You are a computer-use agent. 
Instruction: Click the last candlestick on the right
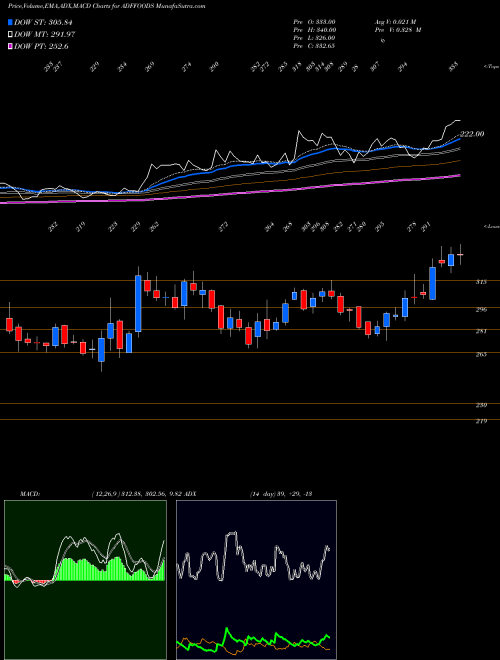point(460,254)
